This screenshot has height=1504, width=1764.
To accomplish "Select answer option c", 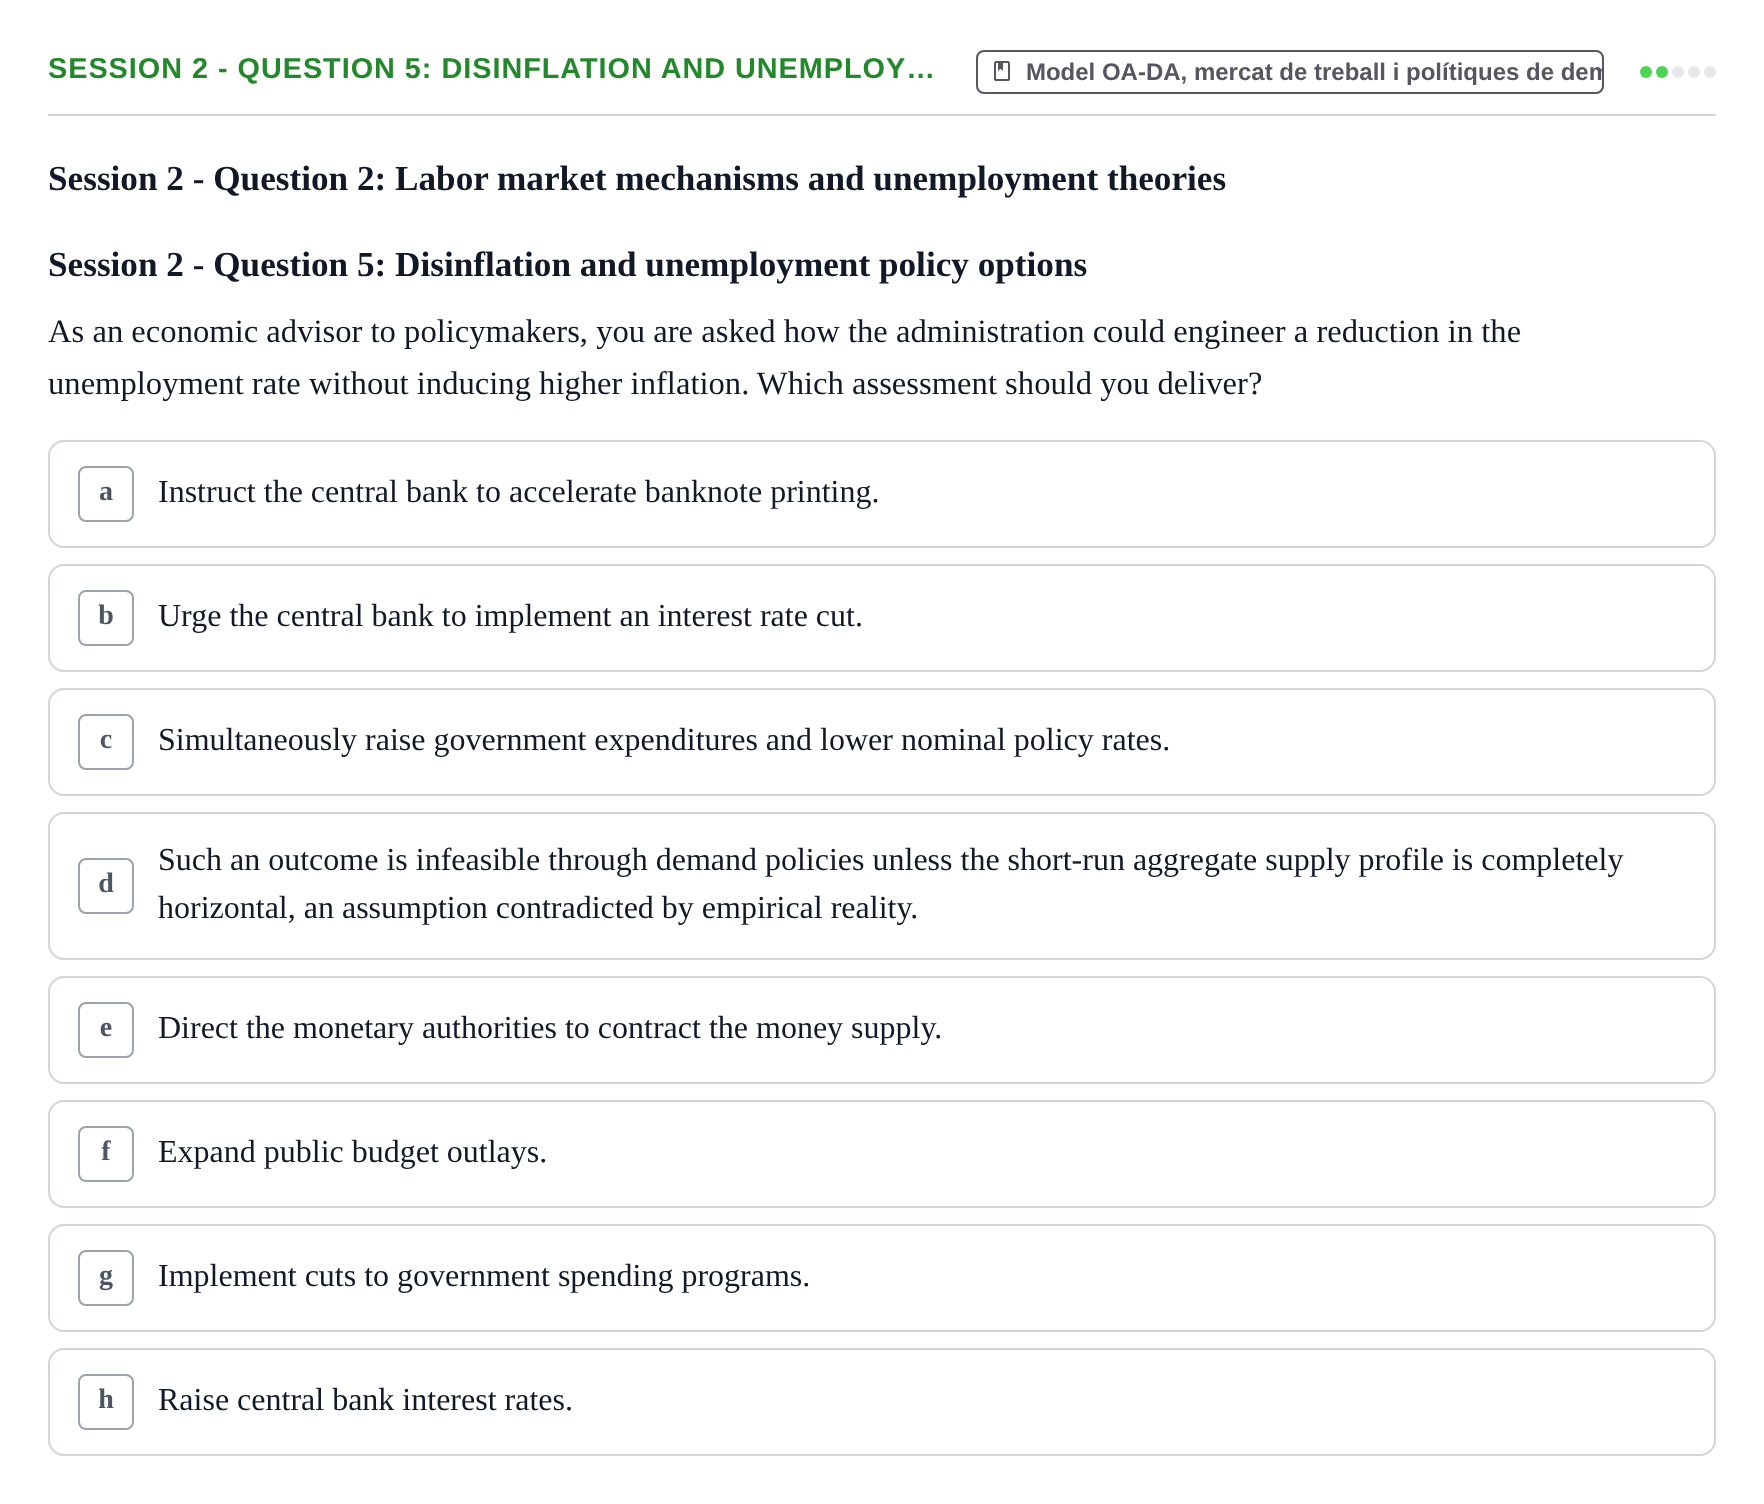I will (x=881, y=742).
